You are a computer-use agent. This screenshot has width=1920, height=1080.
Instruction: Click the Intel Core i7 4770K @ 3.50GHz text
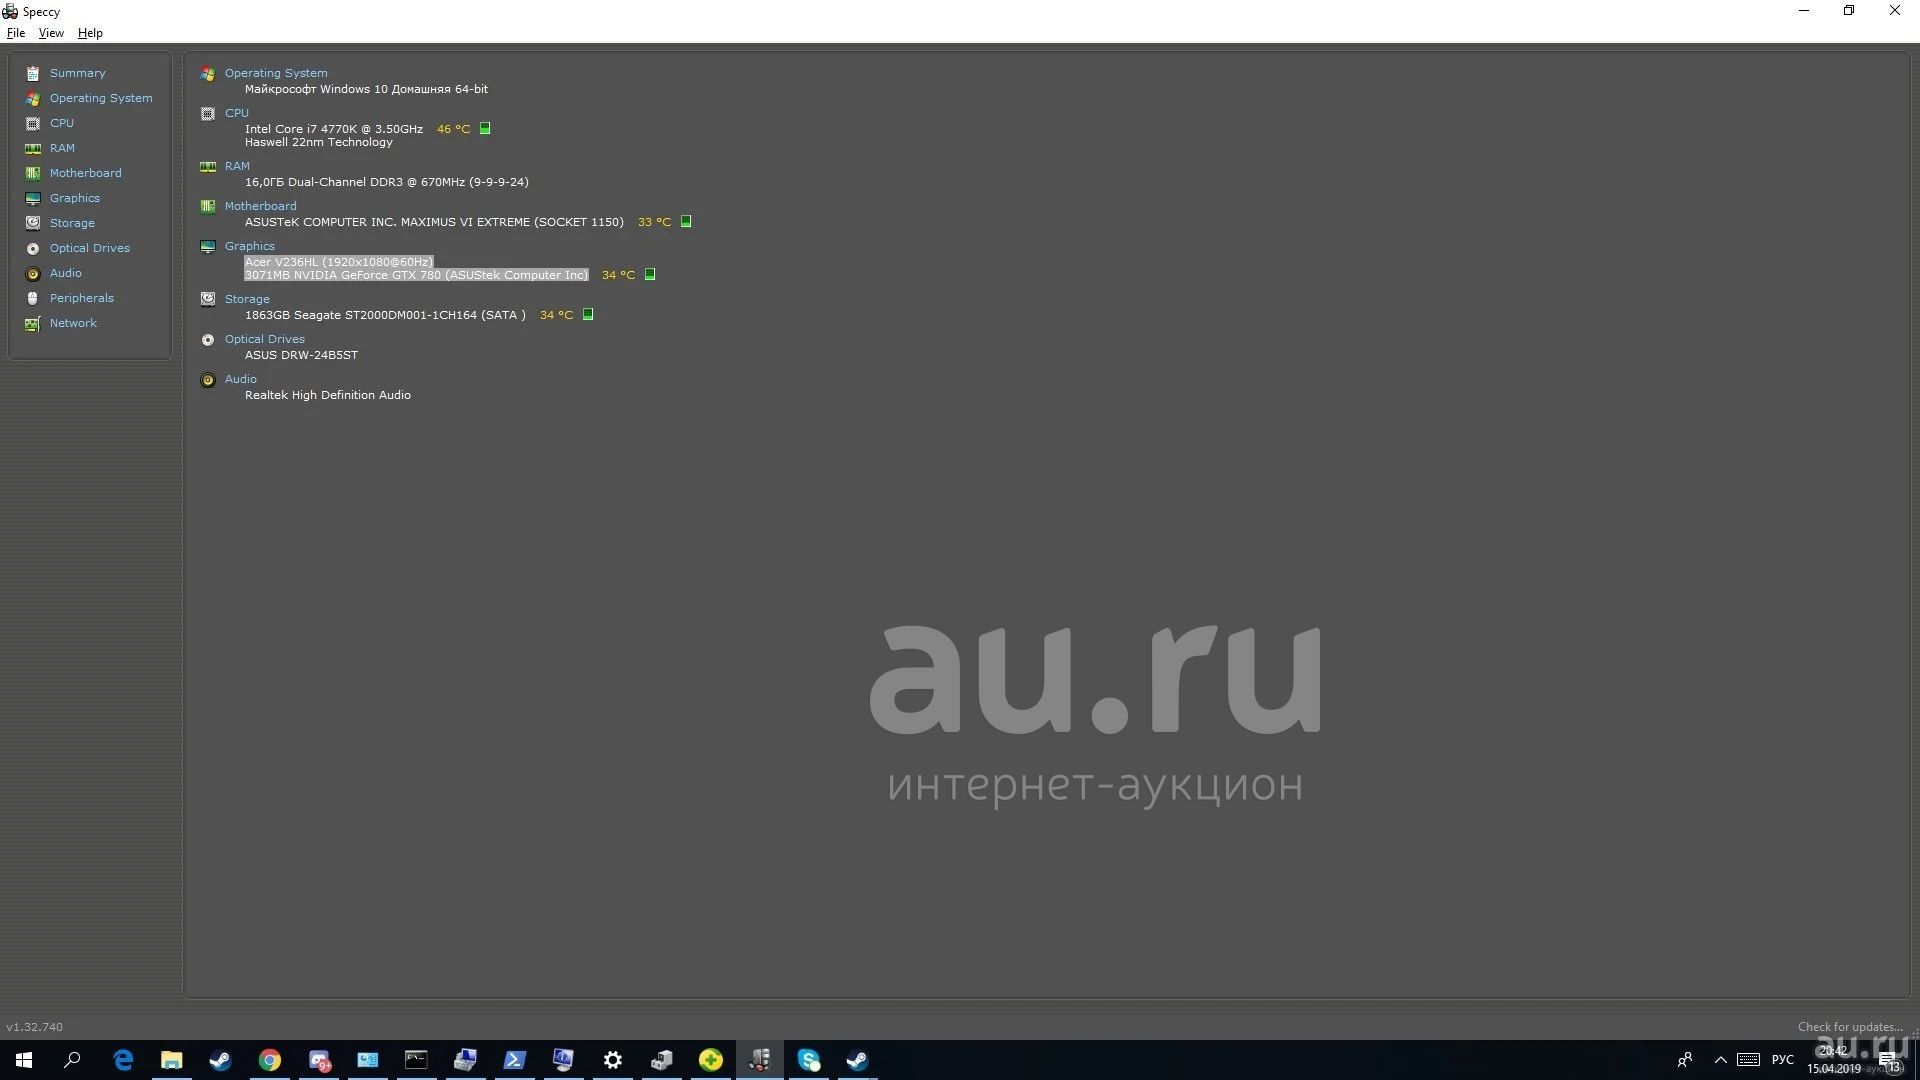(x=334, y=129)
